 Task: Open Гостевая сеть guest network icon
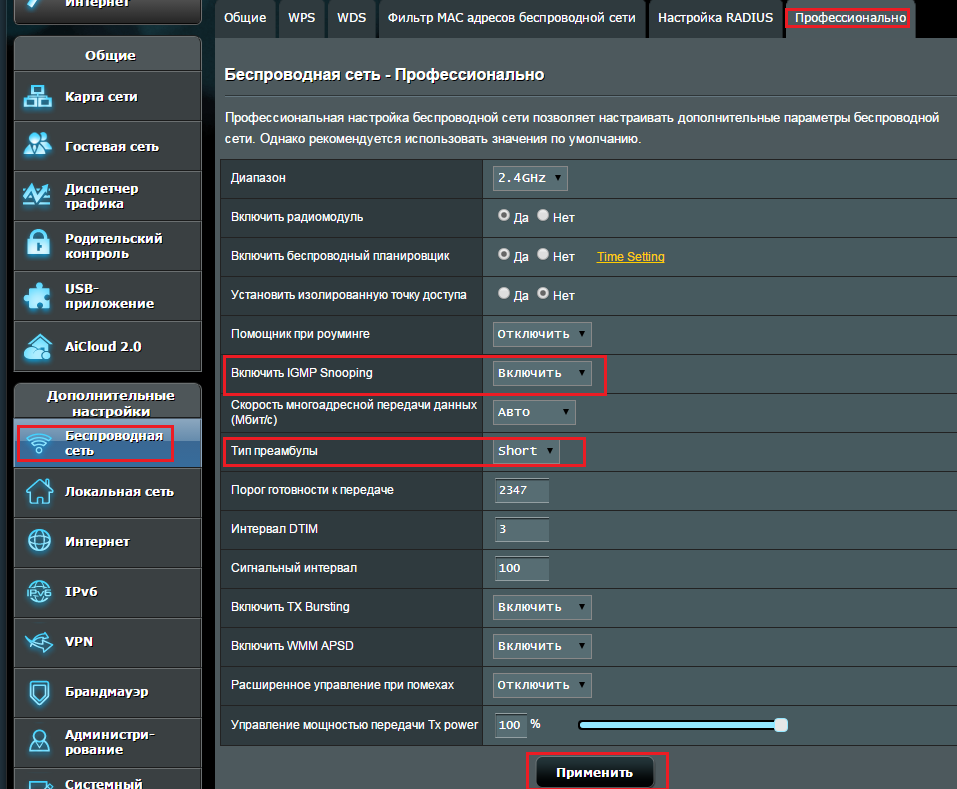[38, 146]
